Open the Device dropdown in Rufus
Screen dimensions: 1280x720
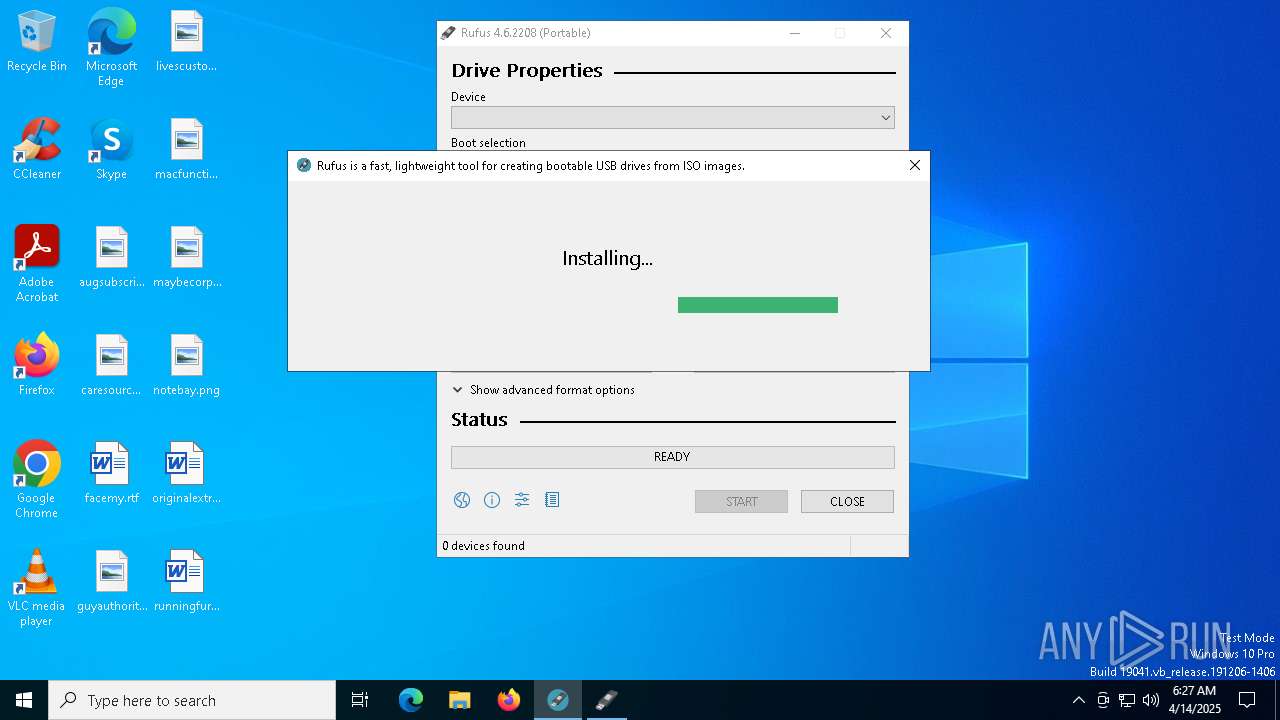(x=672, y=117)
